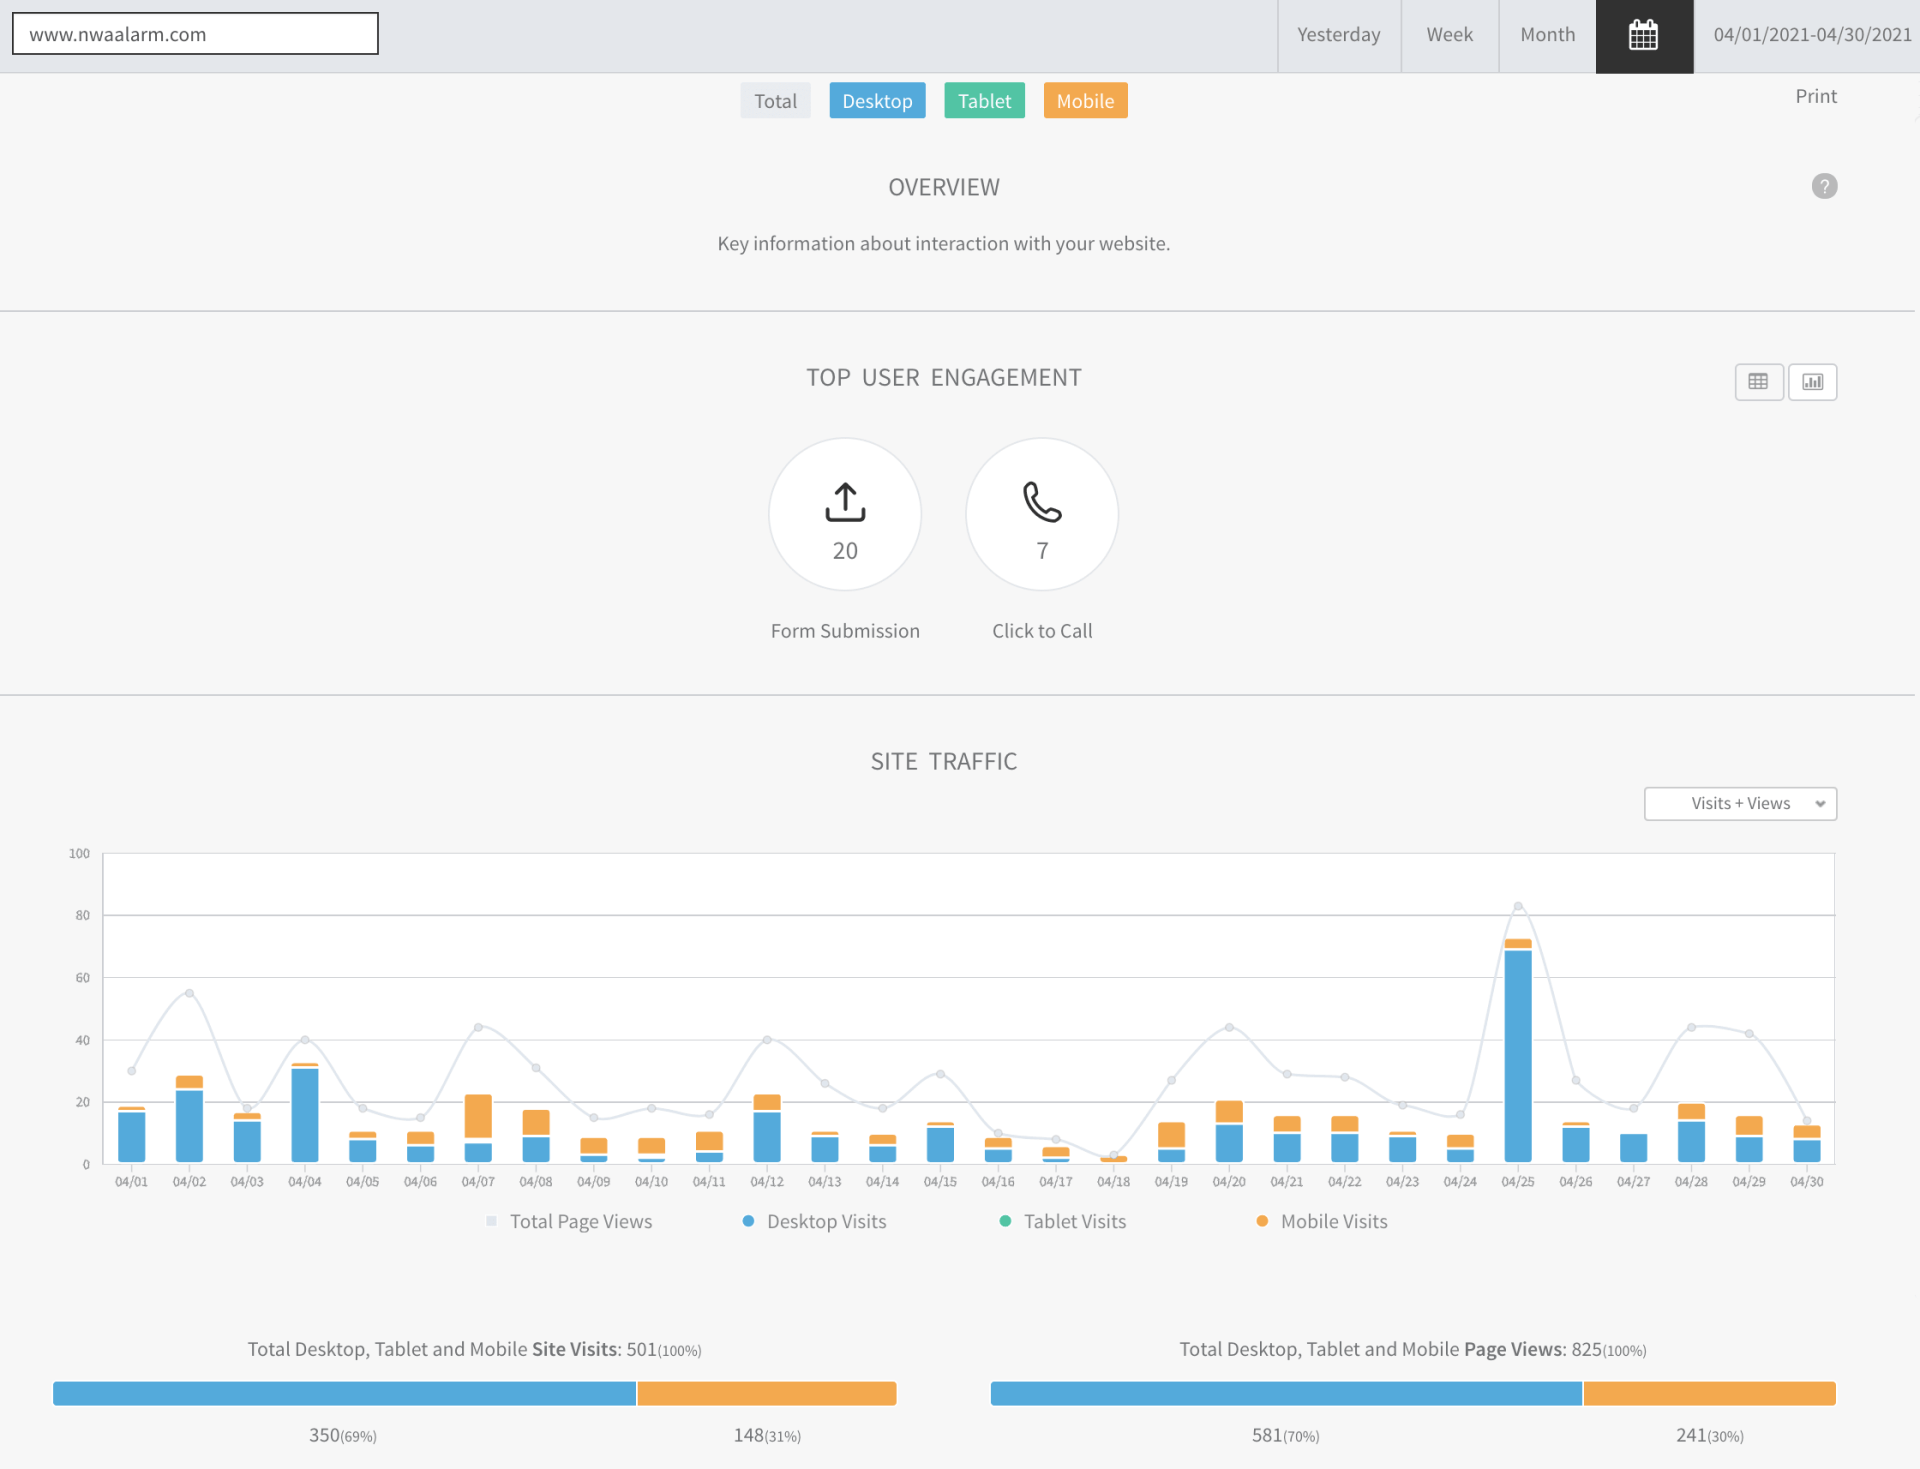Screen dimensions: 1920x1469
Task: Open the calendar date picker icon
Action: click(x=1643, y=36)
